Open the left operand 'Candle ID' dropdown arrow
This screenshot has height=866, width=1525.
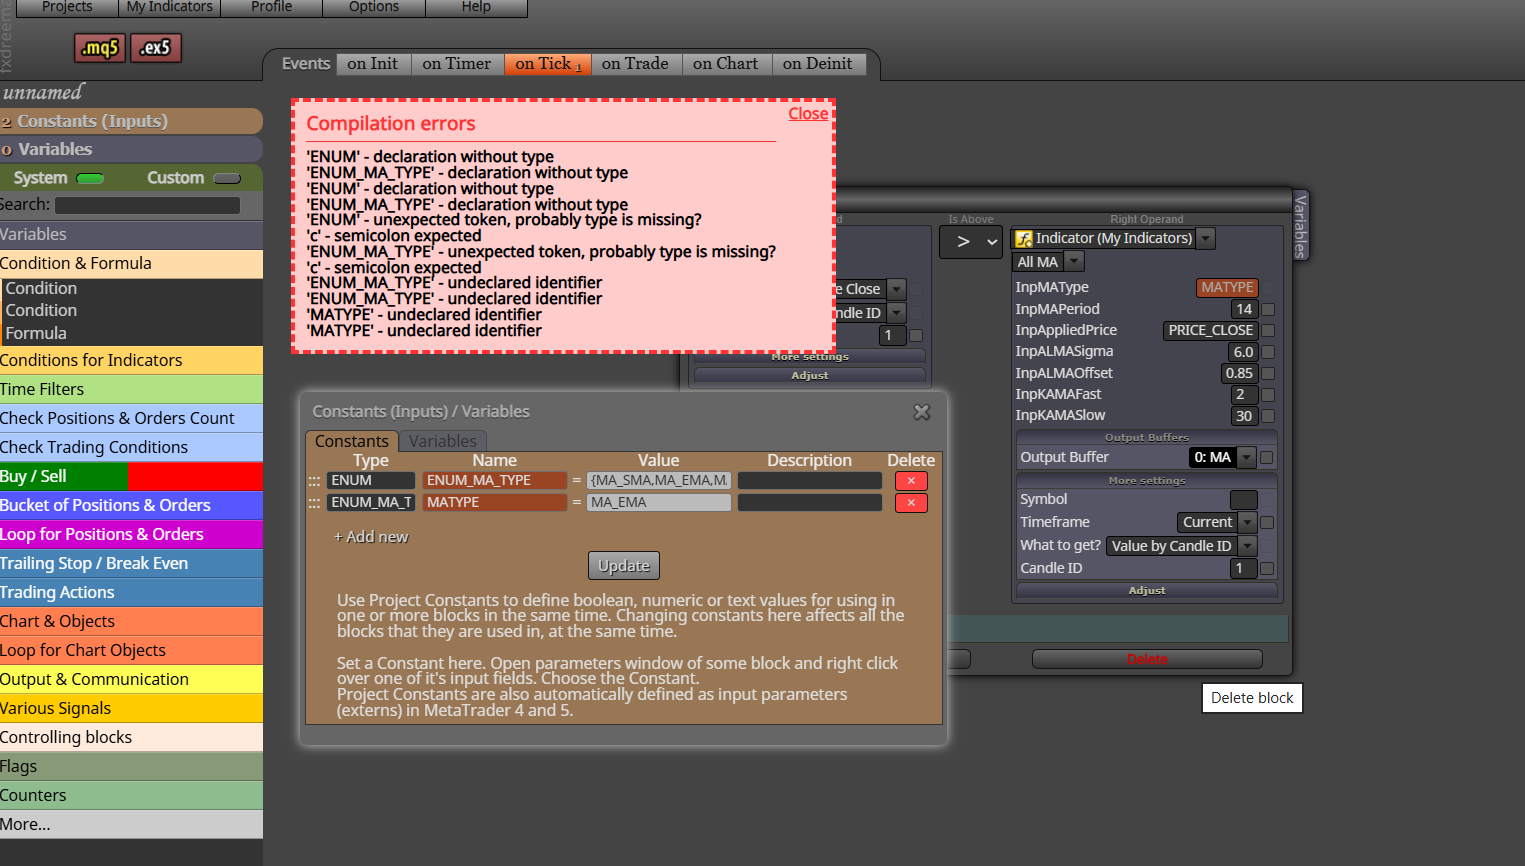pos(896,313)
